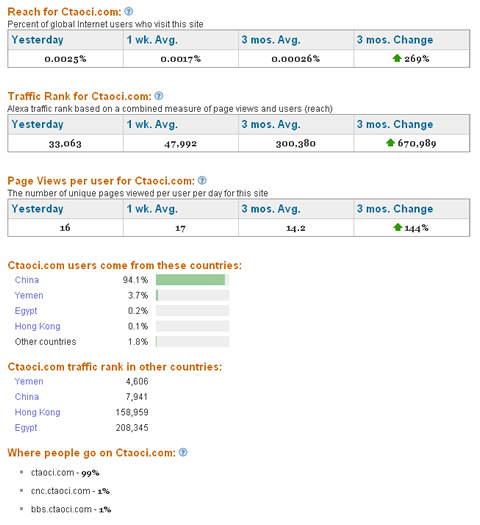
Task: Click help icon next to Page Views heading
Action: 202,180
